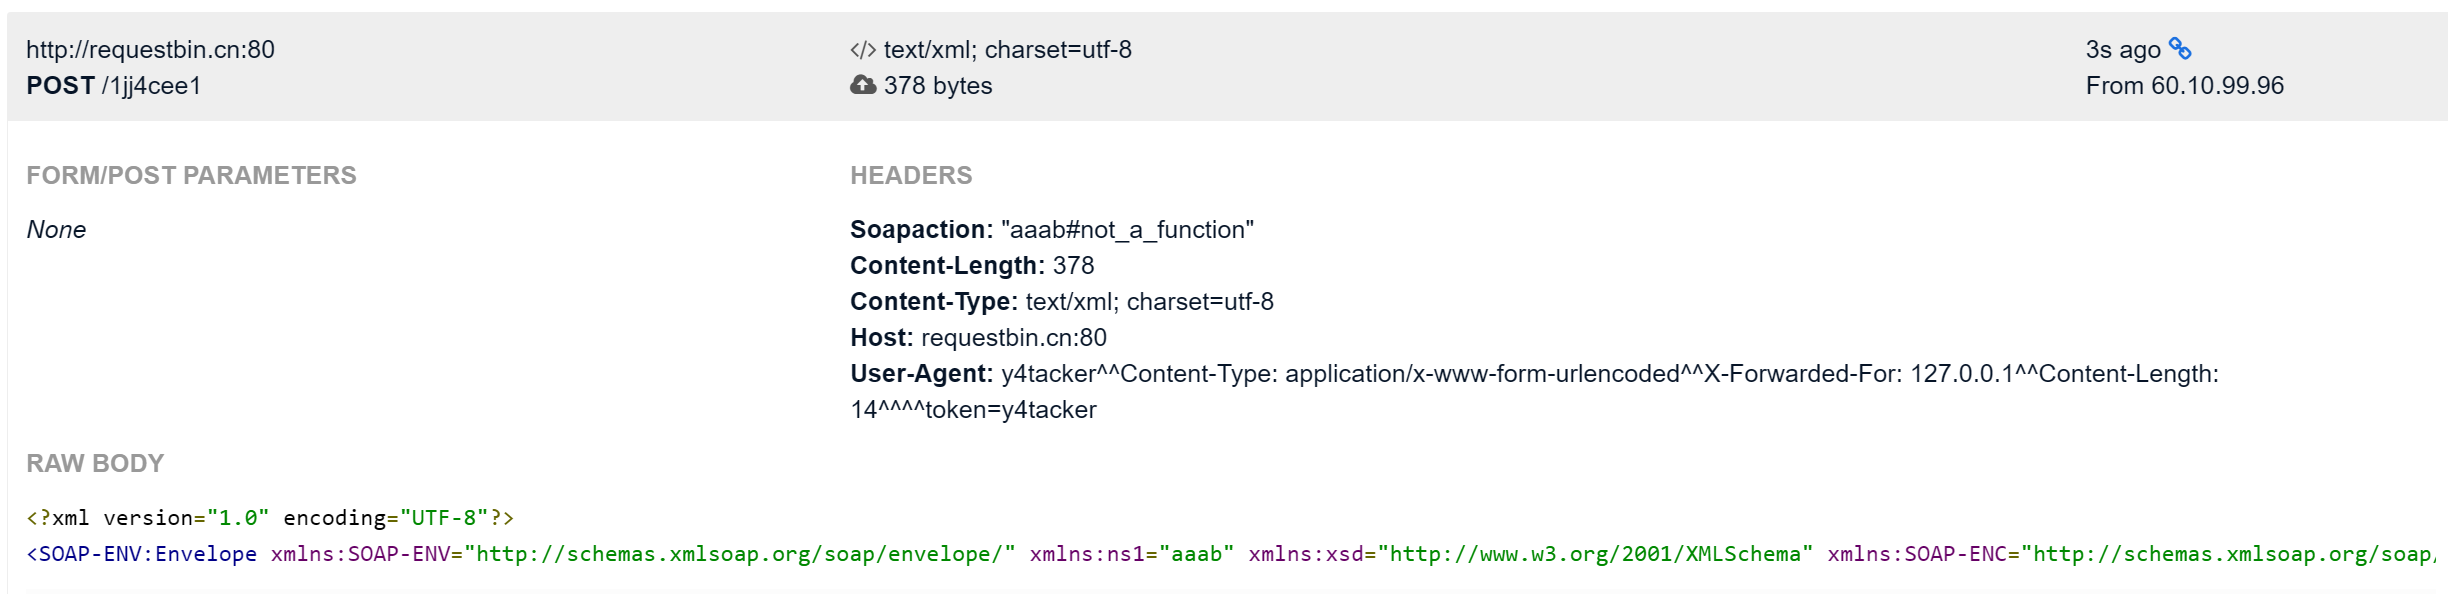Screen dimensions: 2448x594
Task: Click the Host header line
Action: [x=977, y=338]
